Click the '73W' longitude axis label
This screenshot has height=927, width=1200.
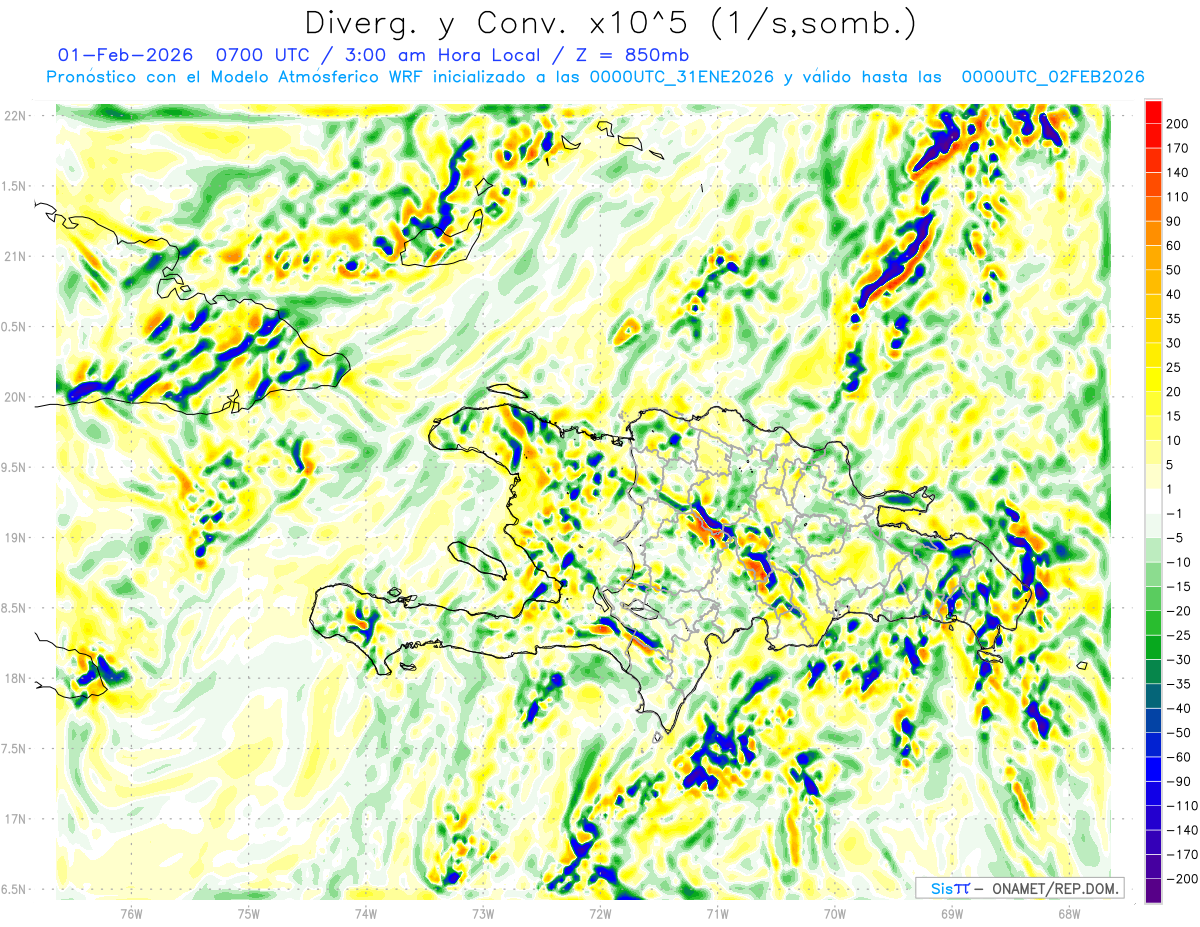click(483, 914)
